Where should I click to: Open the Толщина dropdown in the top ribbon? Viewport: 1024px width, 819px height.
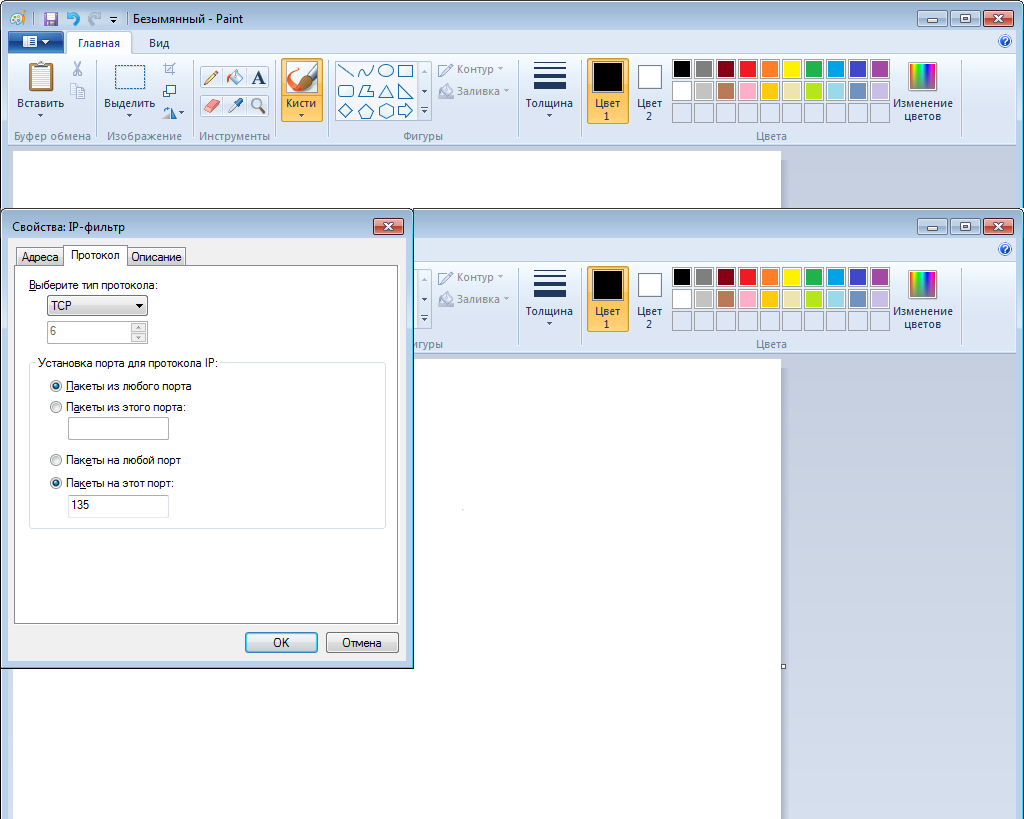[549, 91]
